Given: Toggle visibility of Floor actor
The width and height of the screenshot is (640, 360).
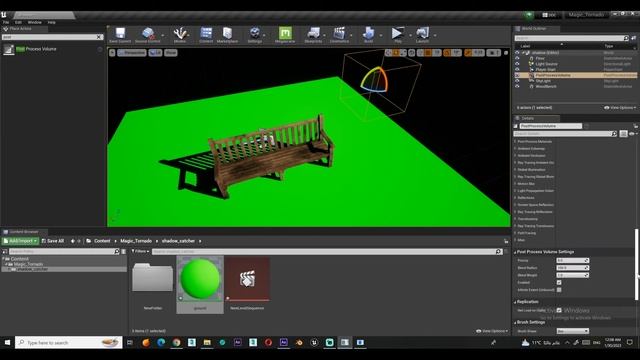Looking at the screenshot, I should (x=517, y=58).
